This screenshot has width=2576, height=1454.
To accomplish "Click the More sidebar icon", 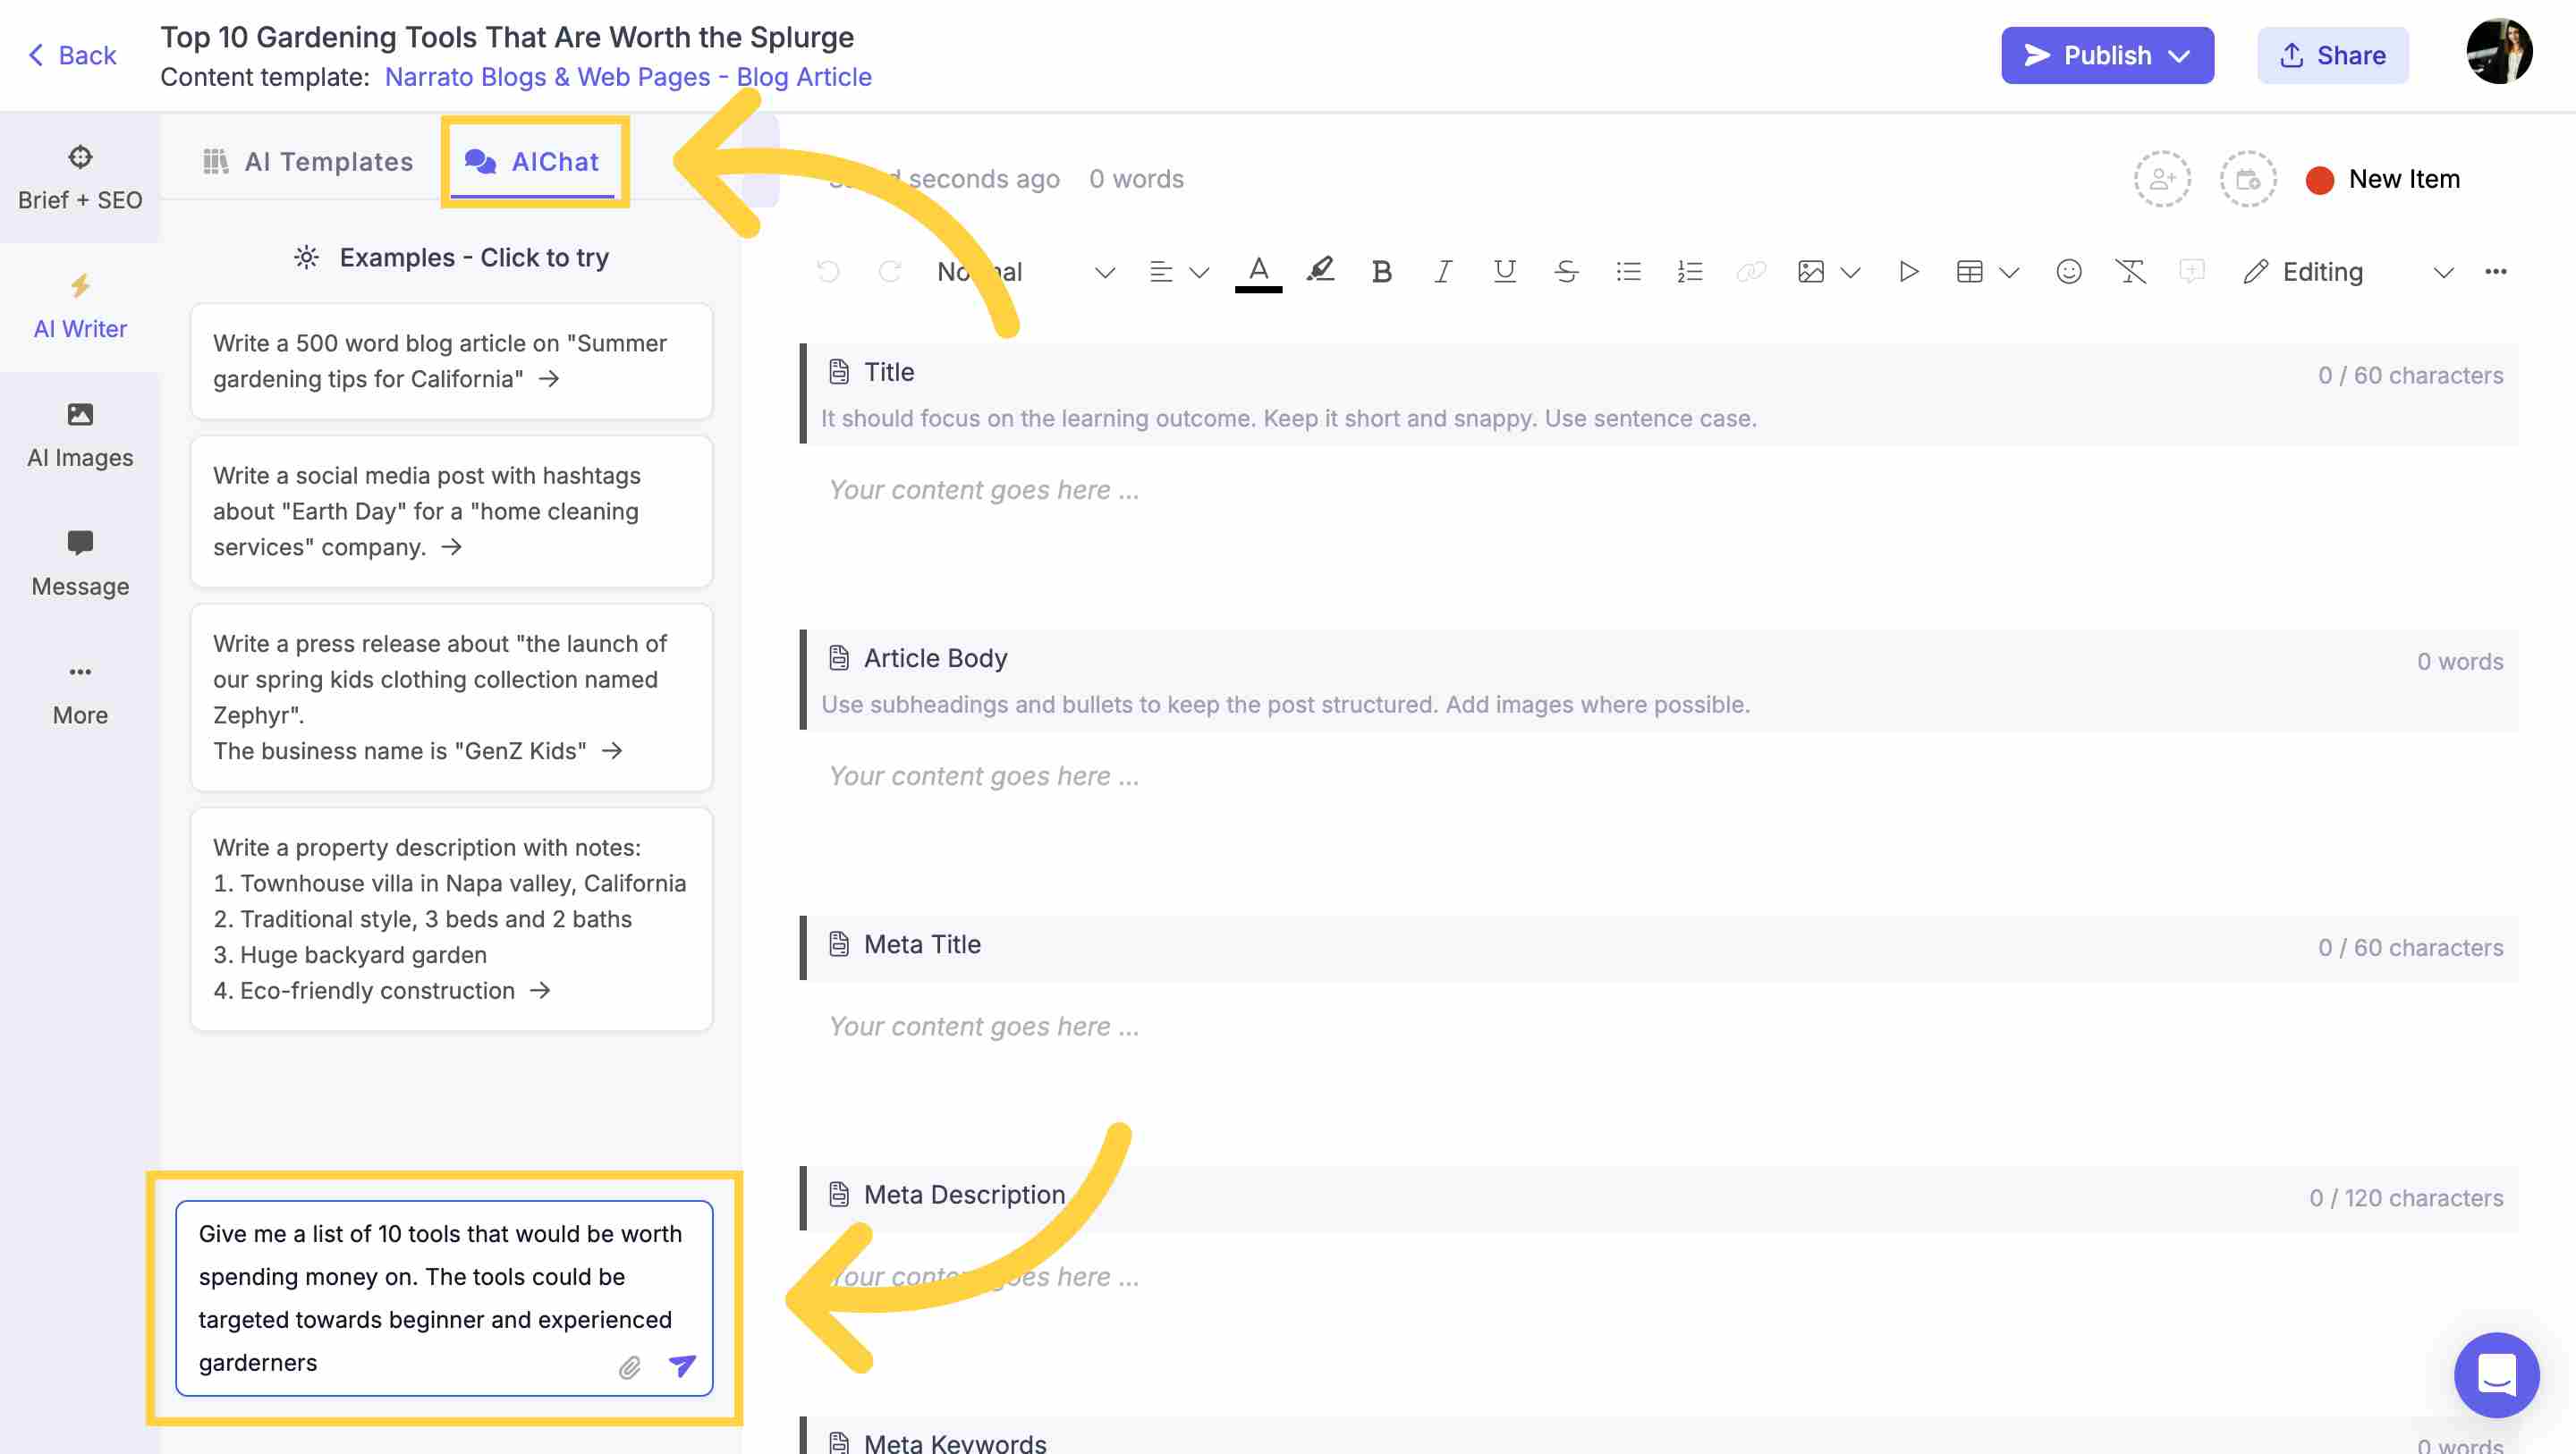I will (80, 691).
